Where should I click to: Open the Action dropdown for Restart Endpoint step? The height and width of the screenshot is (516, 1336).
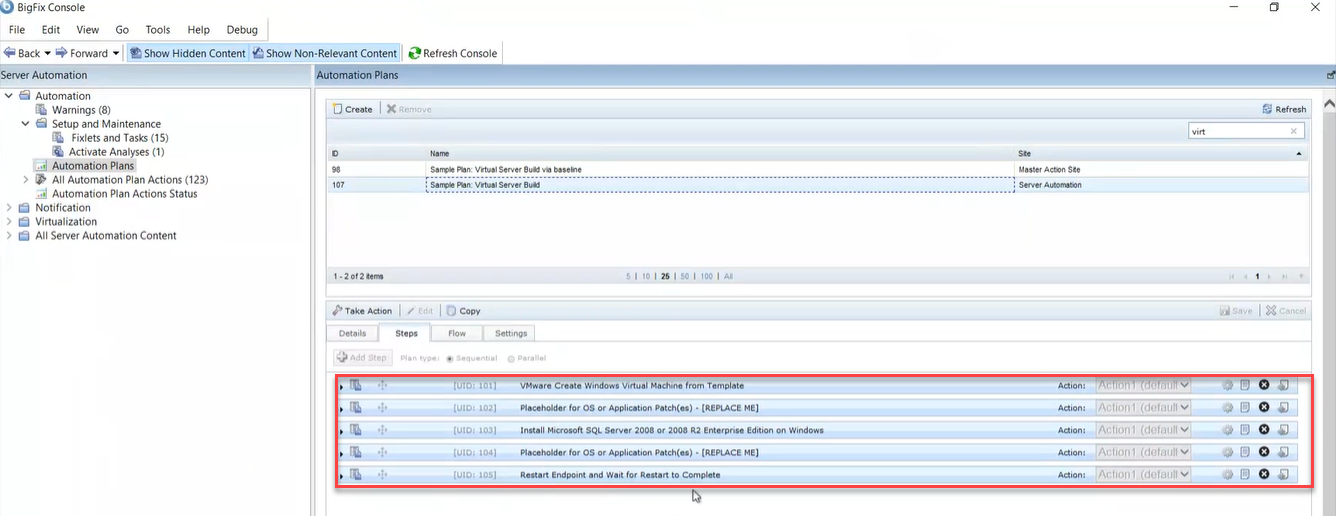click(x=1144, y=475)
